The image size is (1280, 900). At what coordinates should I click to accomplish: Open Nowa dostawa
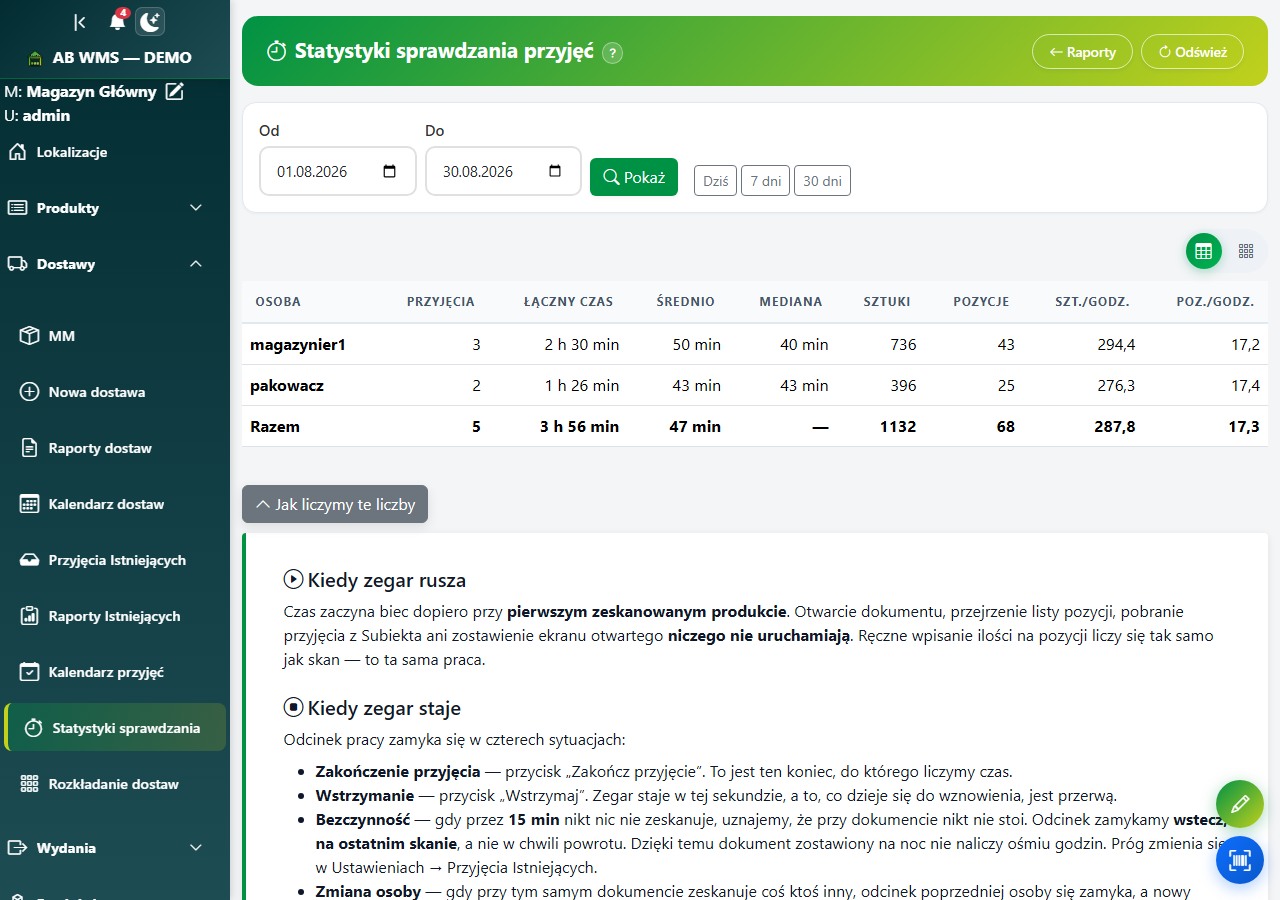click(115, 392)
